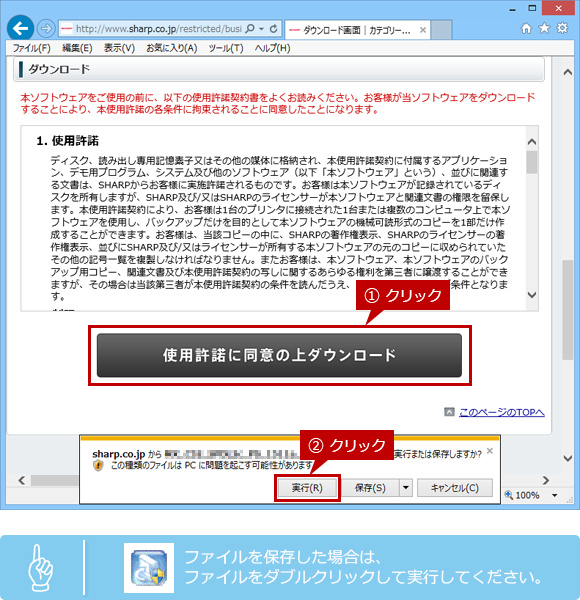Click the ダウンロード section heading
This screenshot has height=600, width=580.
(59, 69)
